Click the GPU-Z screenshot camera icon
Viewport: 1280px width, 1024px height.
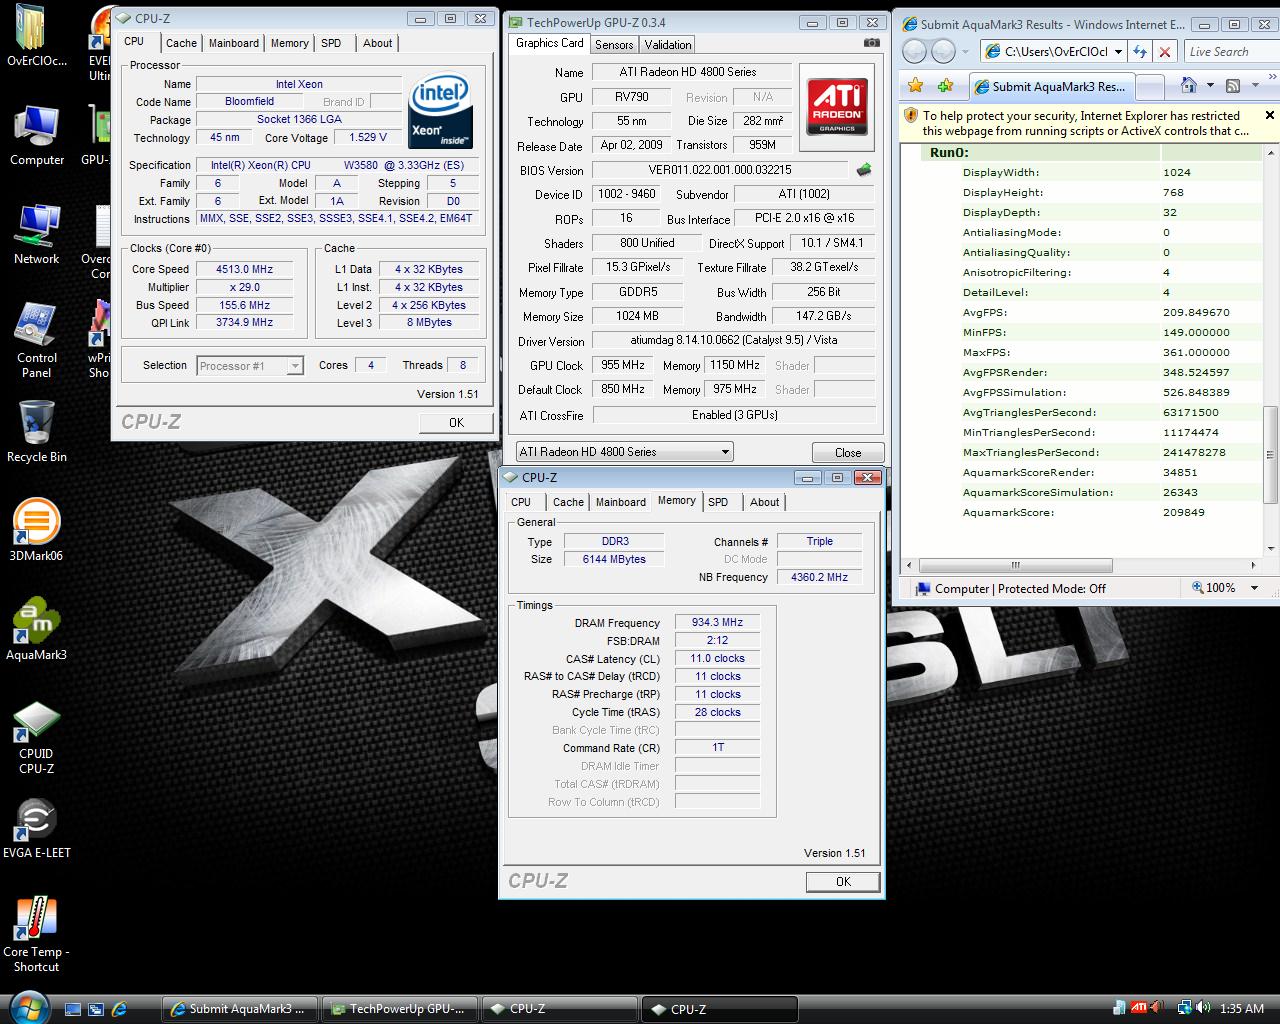[872, 43]
